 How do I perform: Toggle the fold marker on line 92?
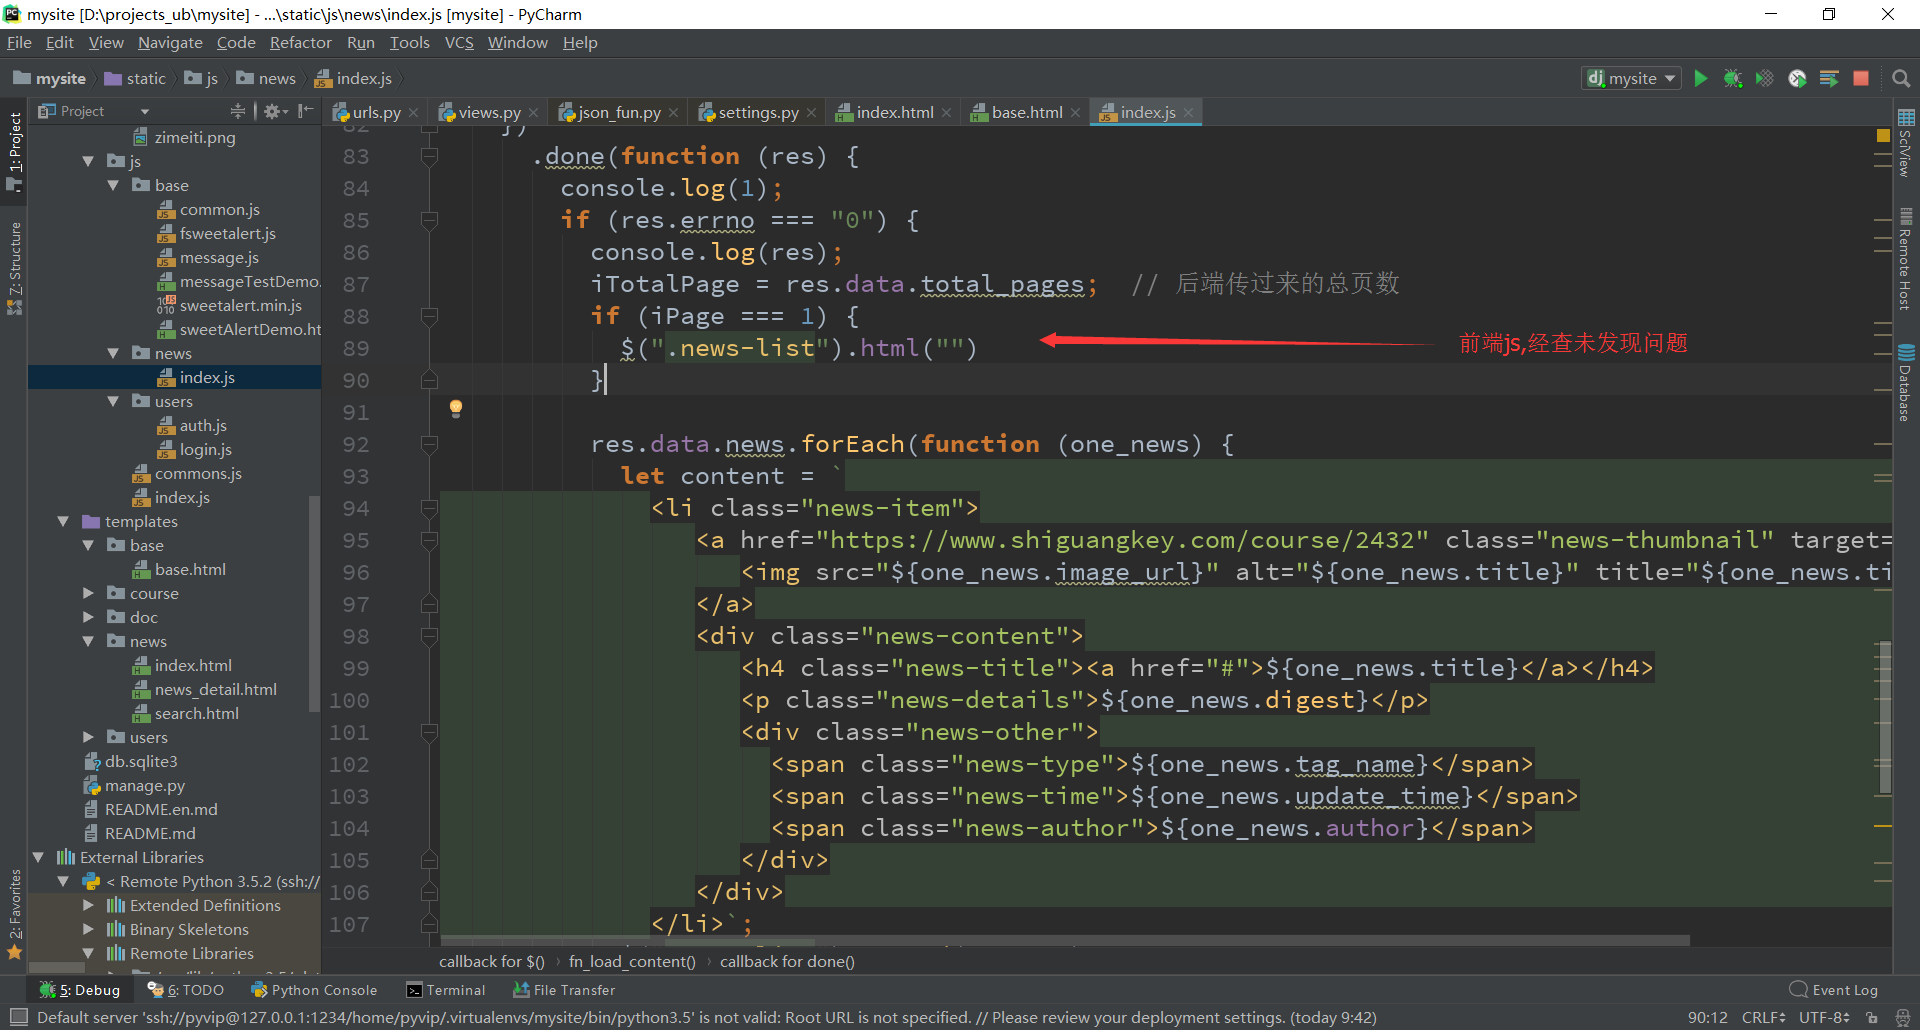430,444
